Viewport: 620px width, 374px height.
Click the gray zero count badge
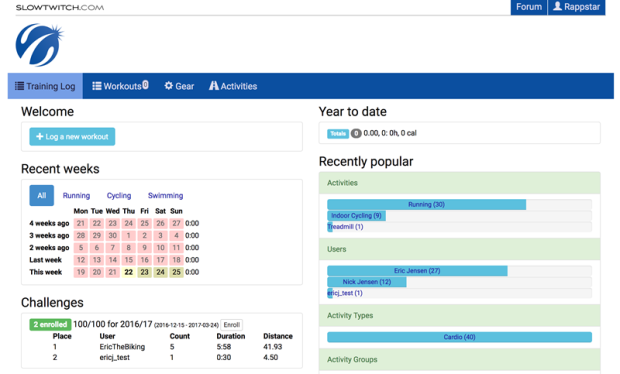click(356, 134)
